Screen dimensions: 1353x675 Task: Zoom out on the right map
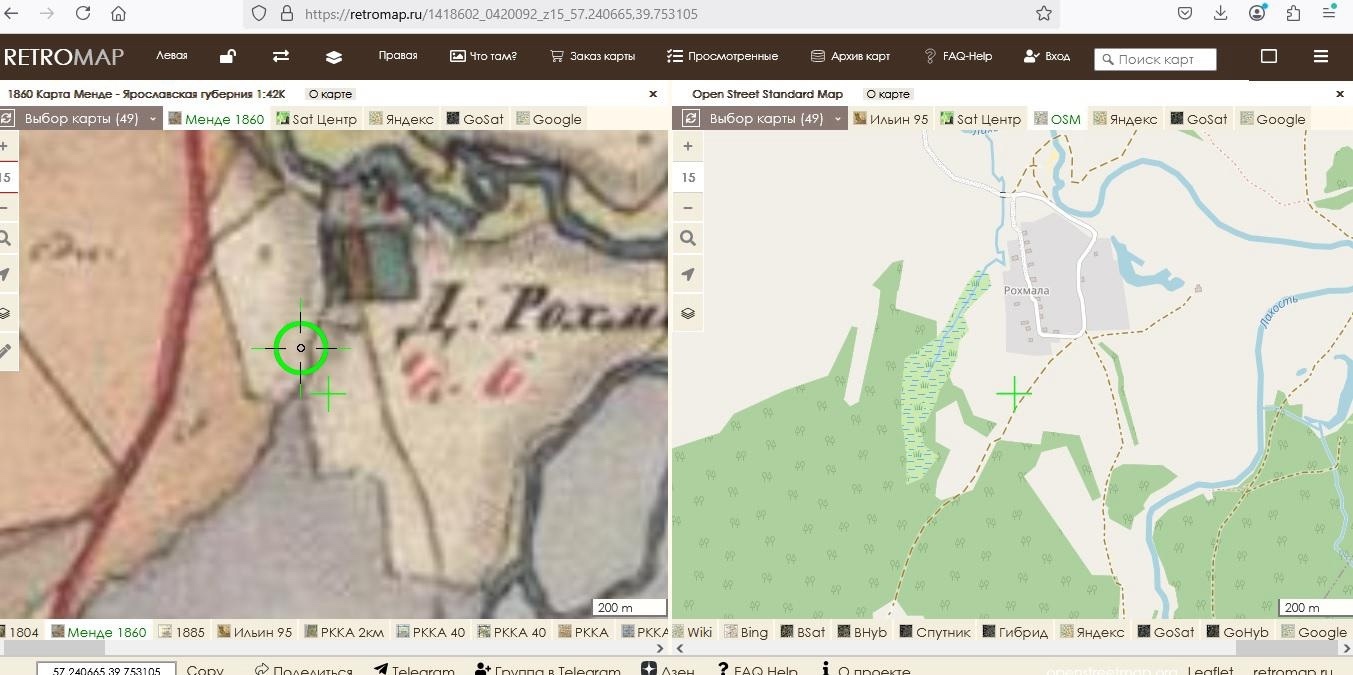pyautogui.click(x=688, y=208)
